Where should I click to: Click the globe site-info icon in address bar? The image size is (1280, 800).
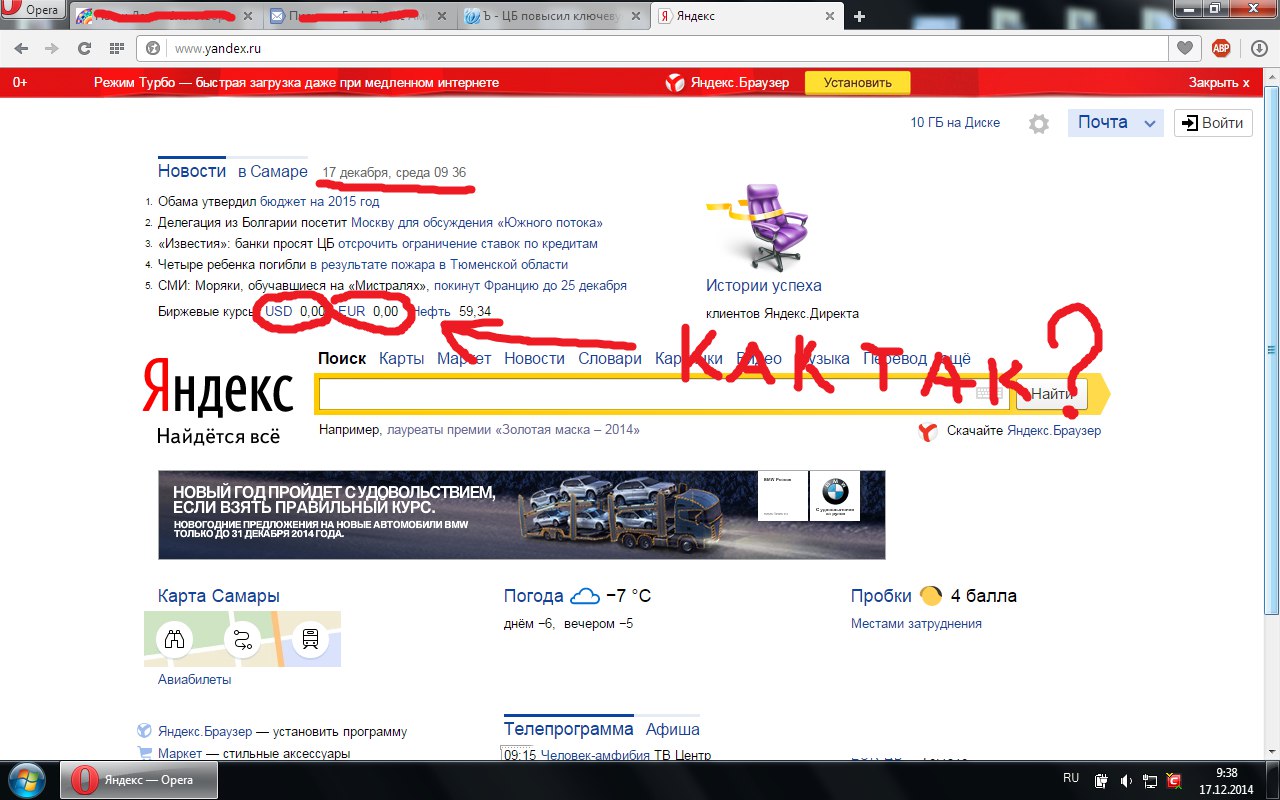[x=154, y=48]
